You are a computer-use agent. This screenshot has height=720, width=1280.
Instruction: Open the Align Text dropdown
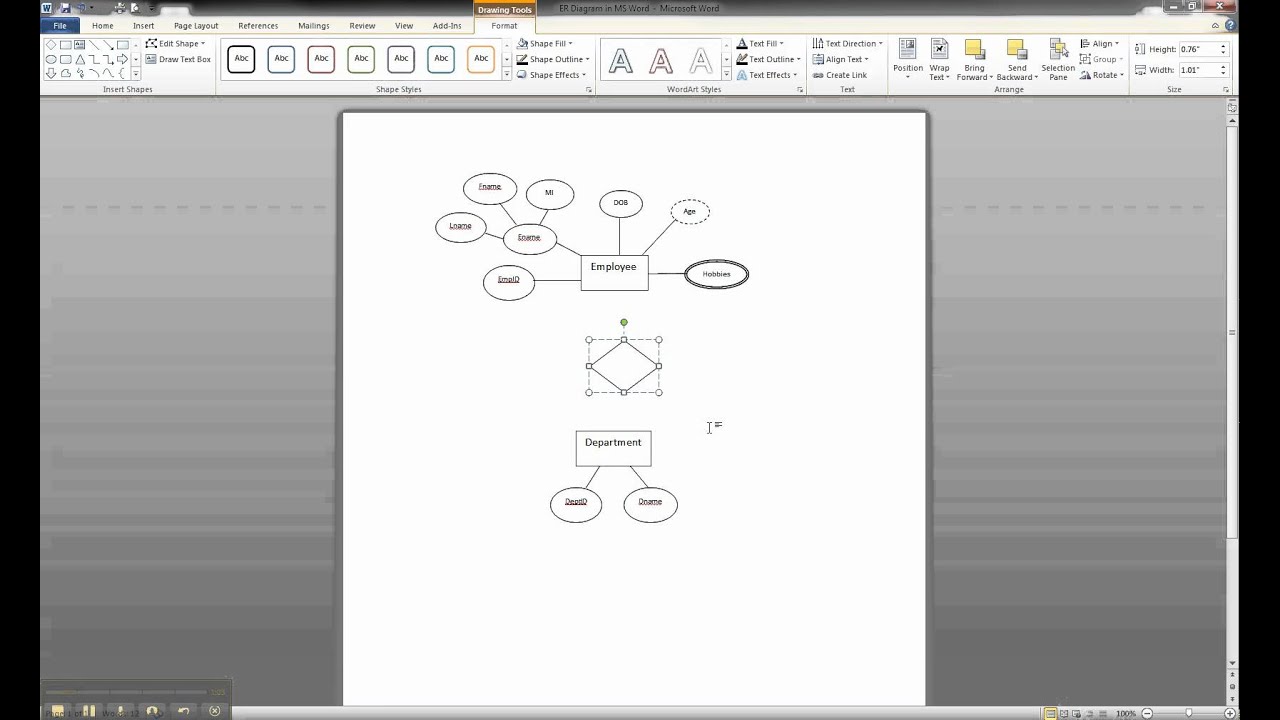click(841, 59)
